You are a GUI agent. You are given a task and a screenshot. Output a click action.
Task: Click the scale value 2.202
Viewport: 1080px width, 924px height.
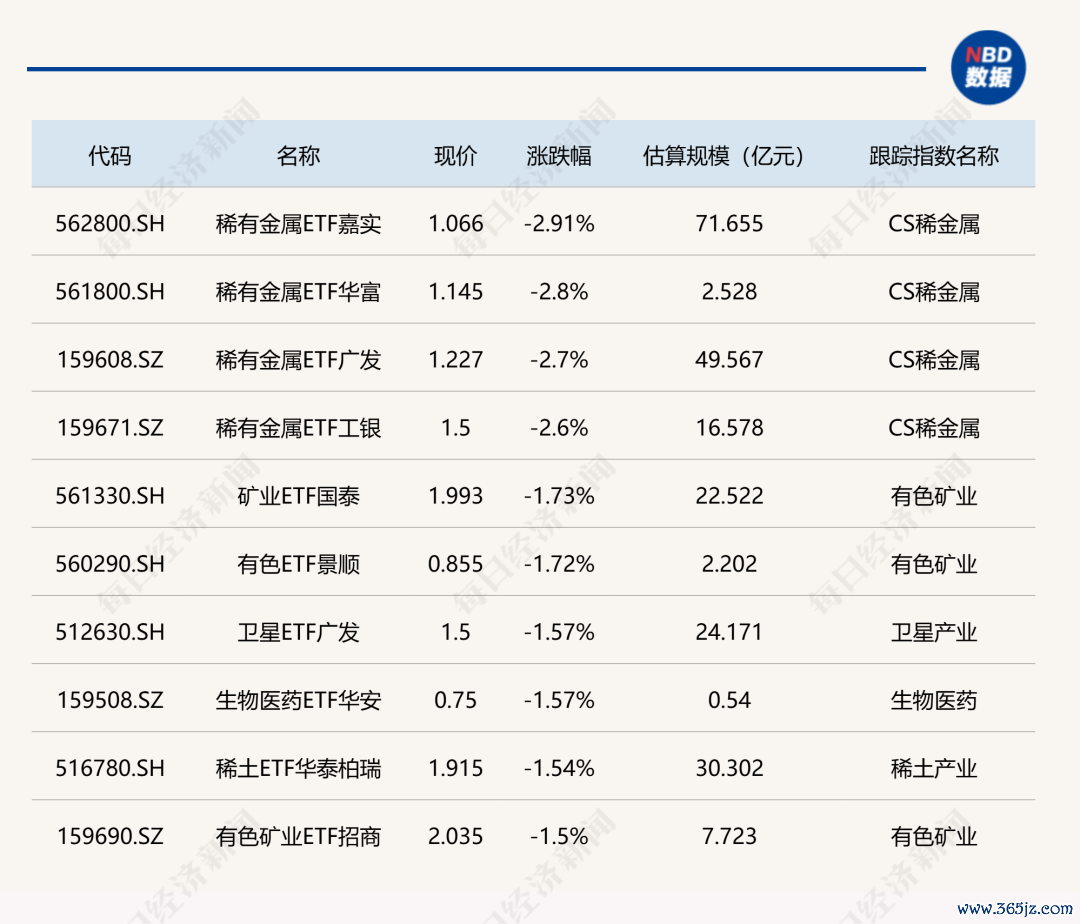coord(729,565)
